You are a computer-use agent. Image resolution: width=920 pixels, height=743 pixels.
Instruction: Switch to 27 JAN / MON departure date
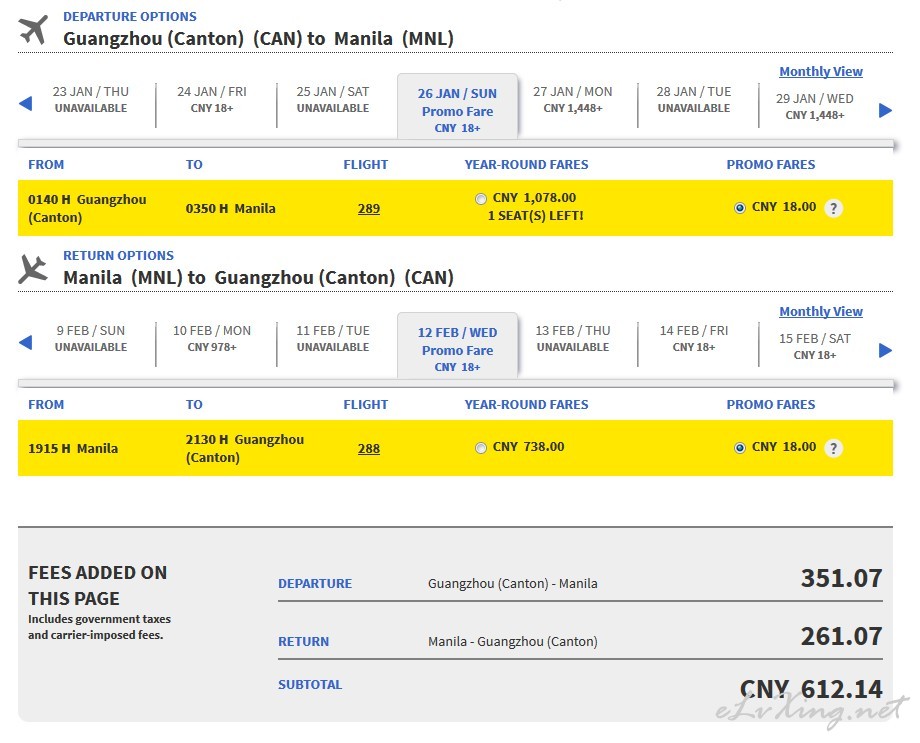(573, 100)
